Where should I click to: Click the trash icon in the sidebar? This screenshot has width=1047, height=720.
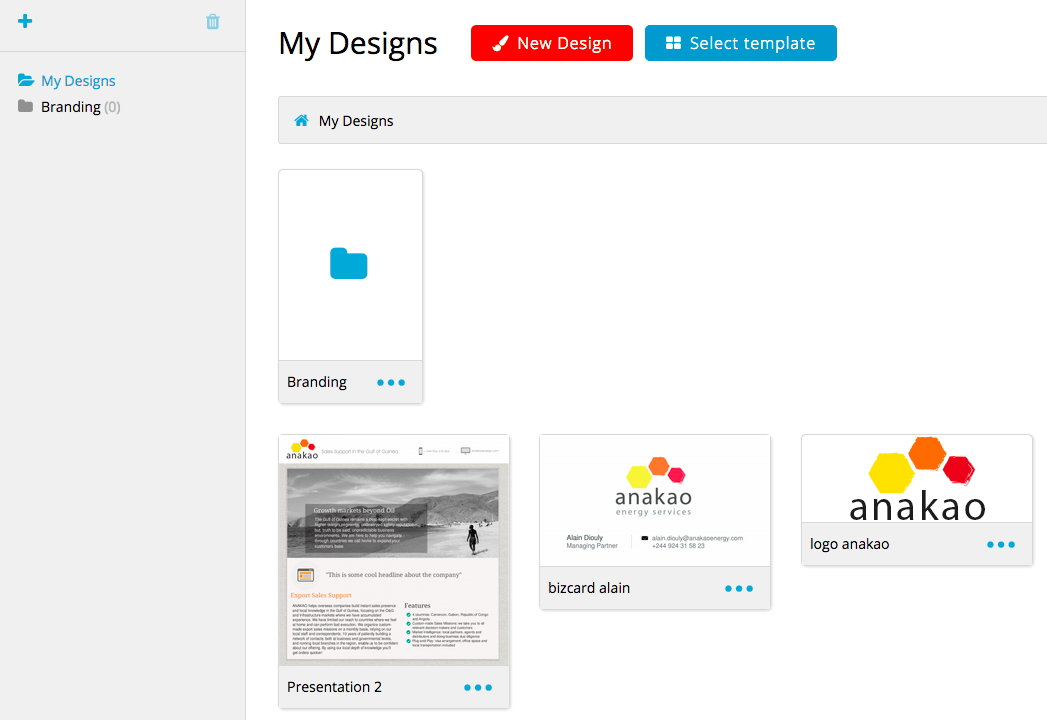212,20
